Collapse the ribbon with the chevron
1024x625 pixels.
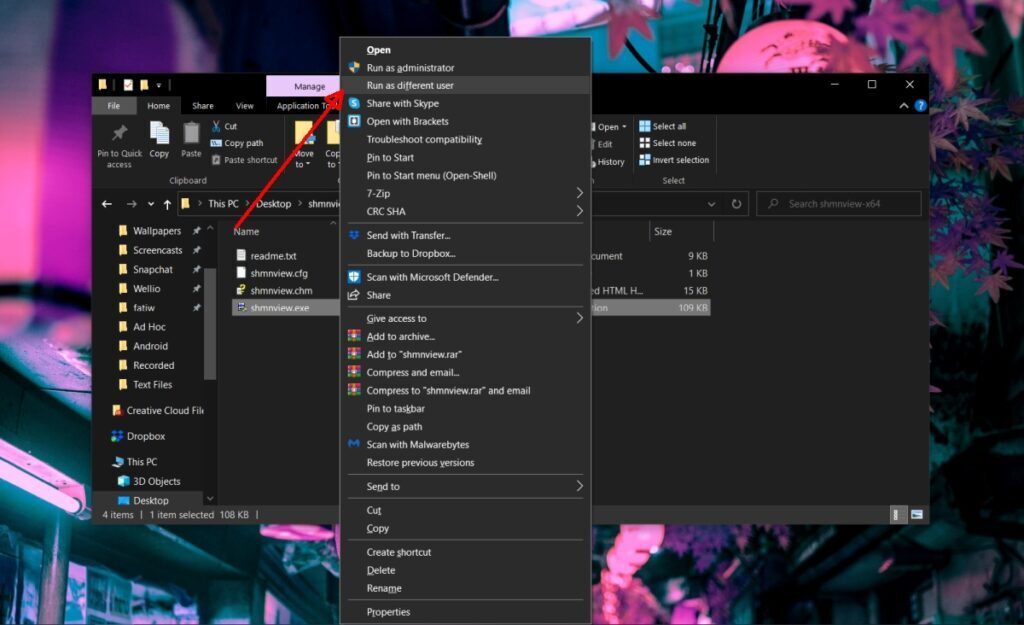pyautogui.click(x=904, y=106)
